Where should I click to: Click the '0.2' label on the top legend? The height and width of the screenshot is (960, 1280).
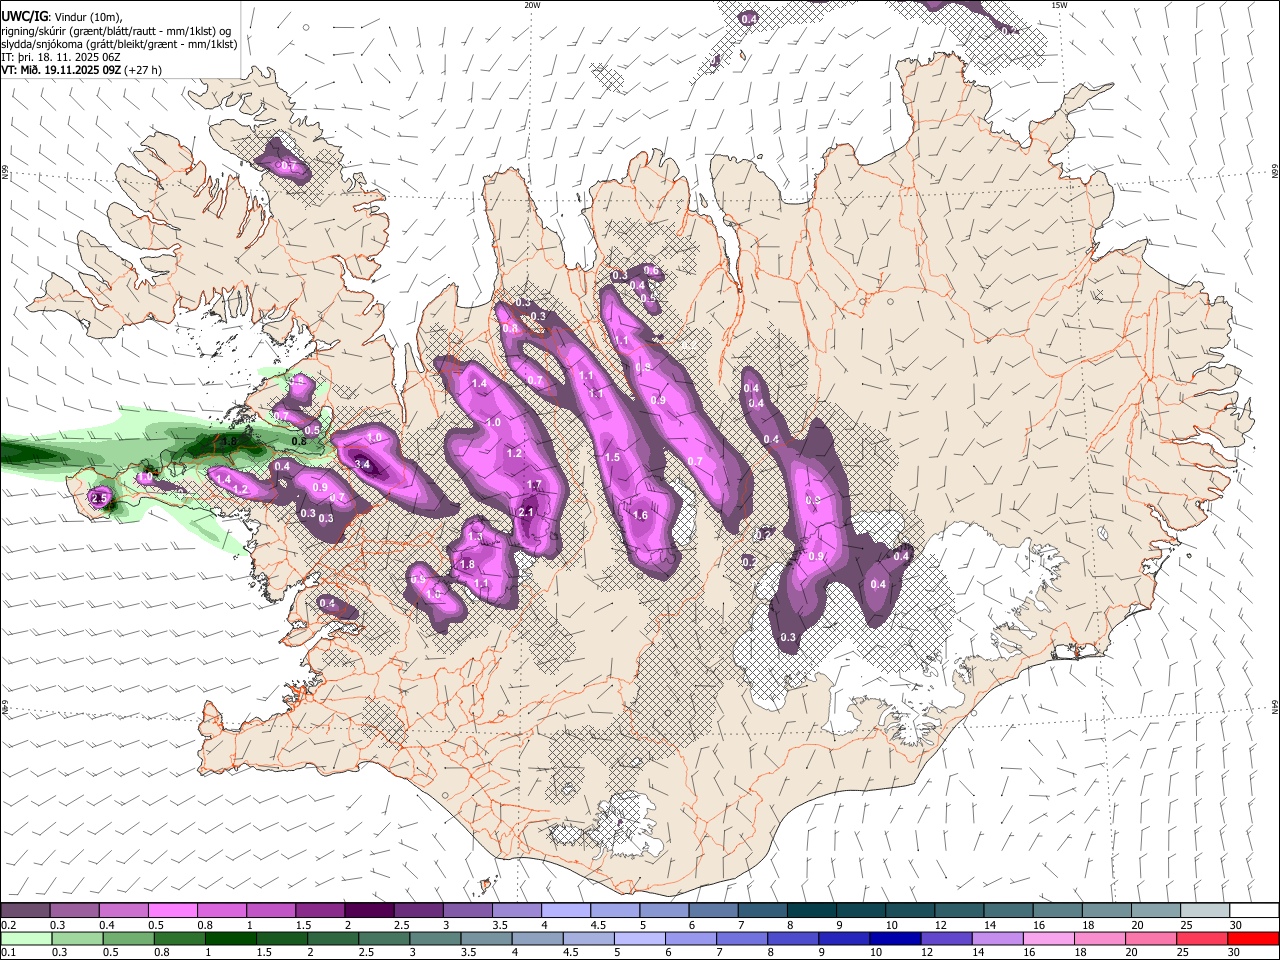(8, 925)
